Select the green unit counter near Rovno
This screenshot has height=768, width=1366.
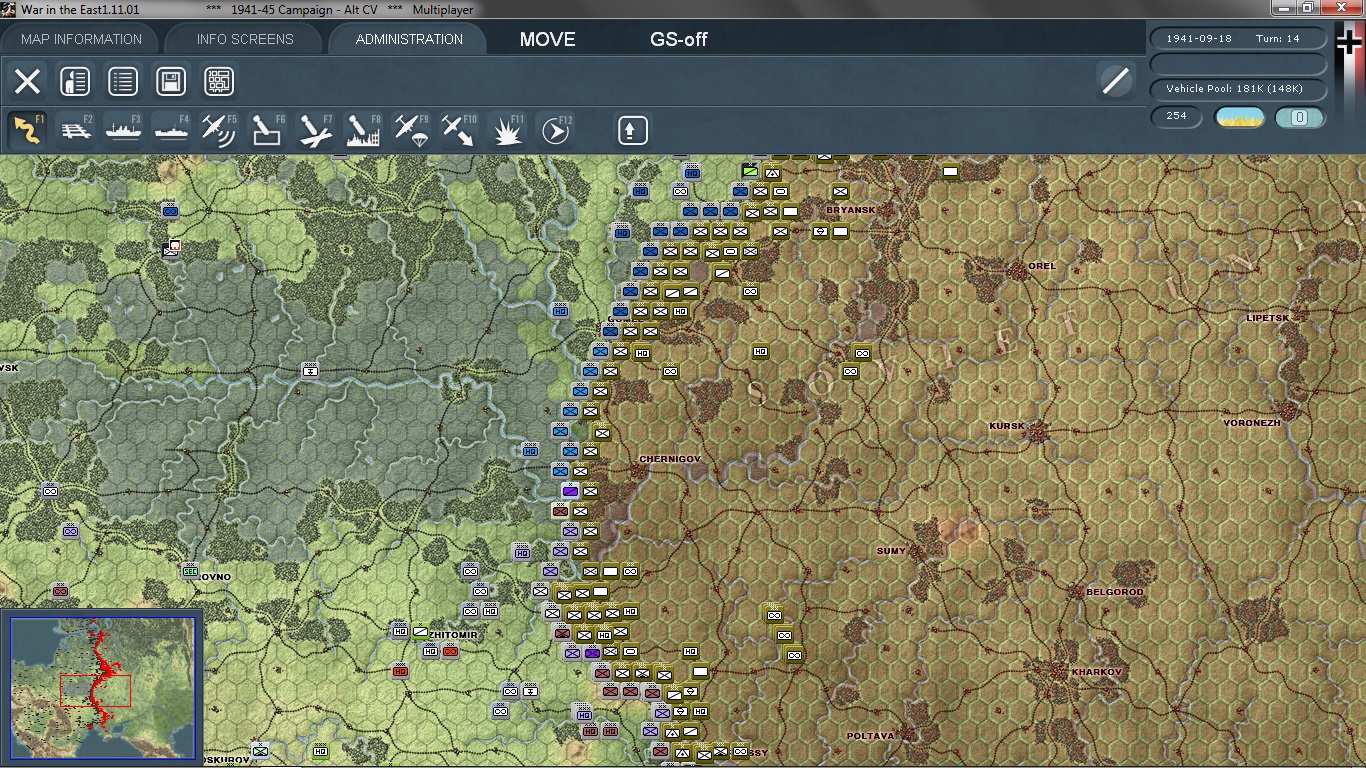tap(190, 571)
